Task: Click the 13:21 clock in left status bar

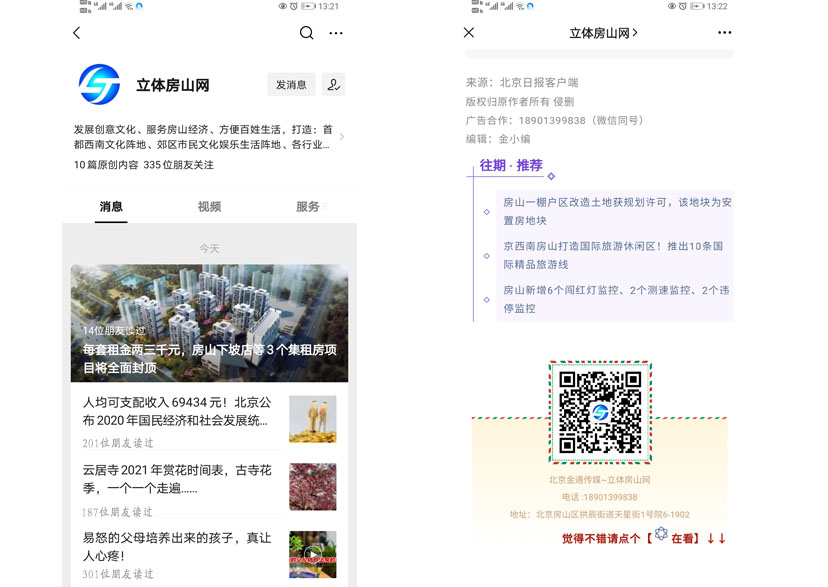Action: (328, 6)
